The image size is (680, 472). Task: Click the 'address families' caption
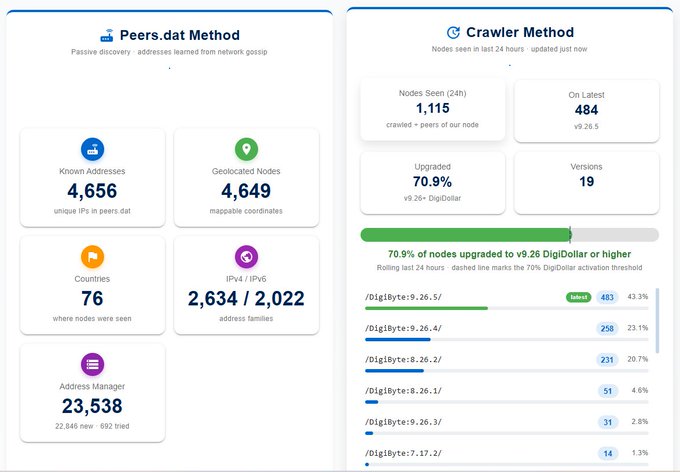pyautogui.click(x=246, y=319)
